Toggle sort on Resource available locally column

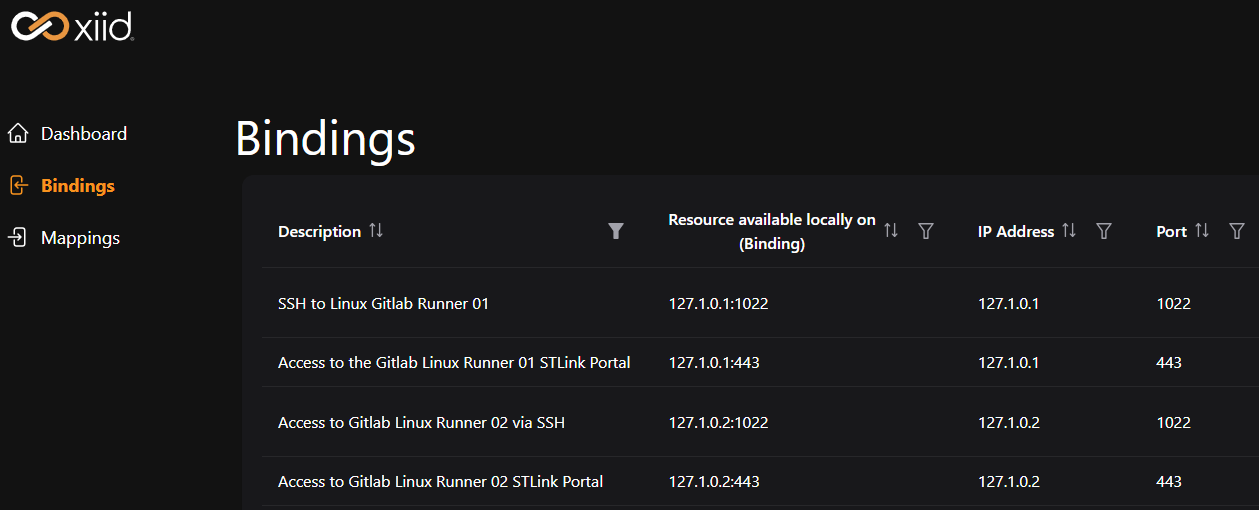tap(891, 231)
